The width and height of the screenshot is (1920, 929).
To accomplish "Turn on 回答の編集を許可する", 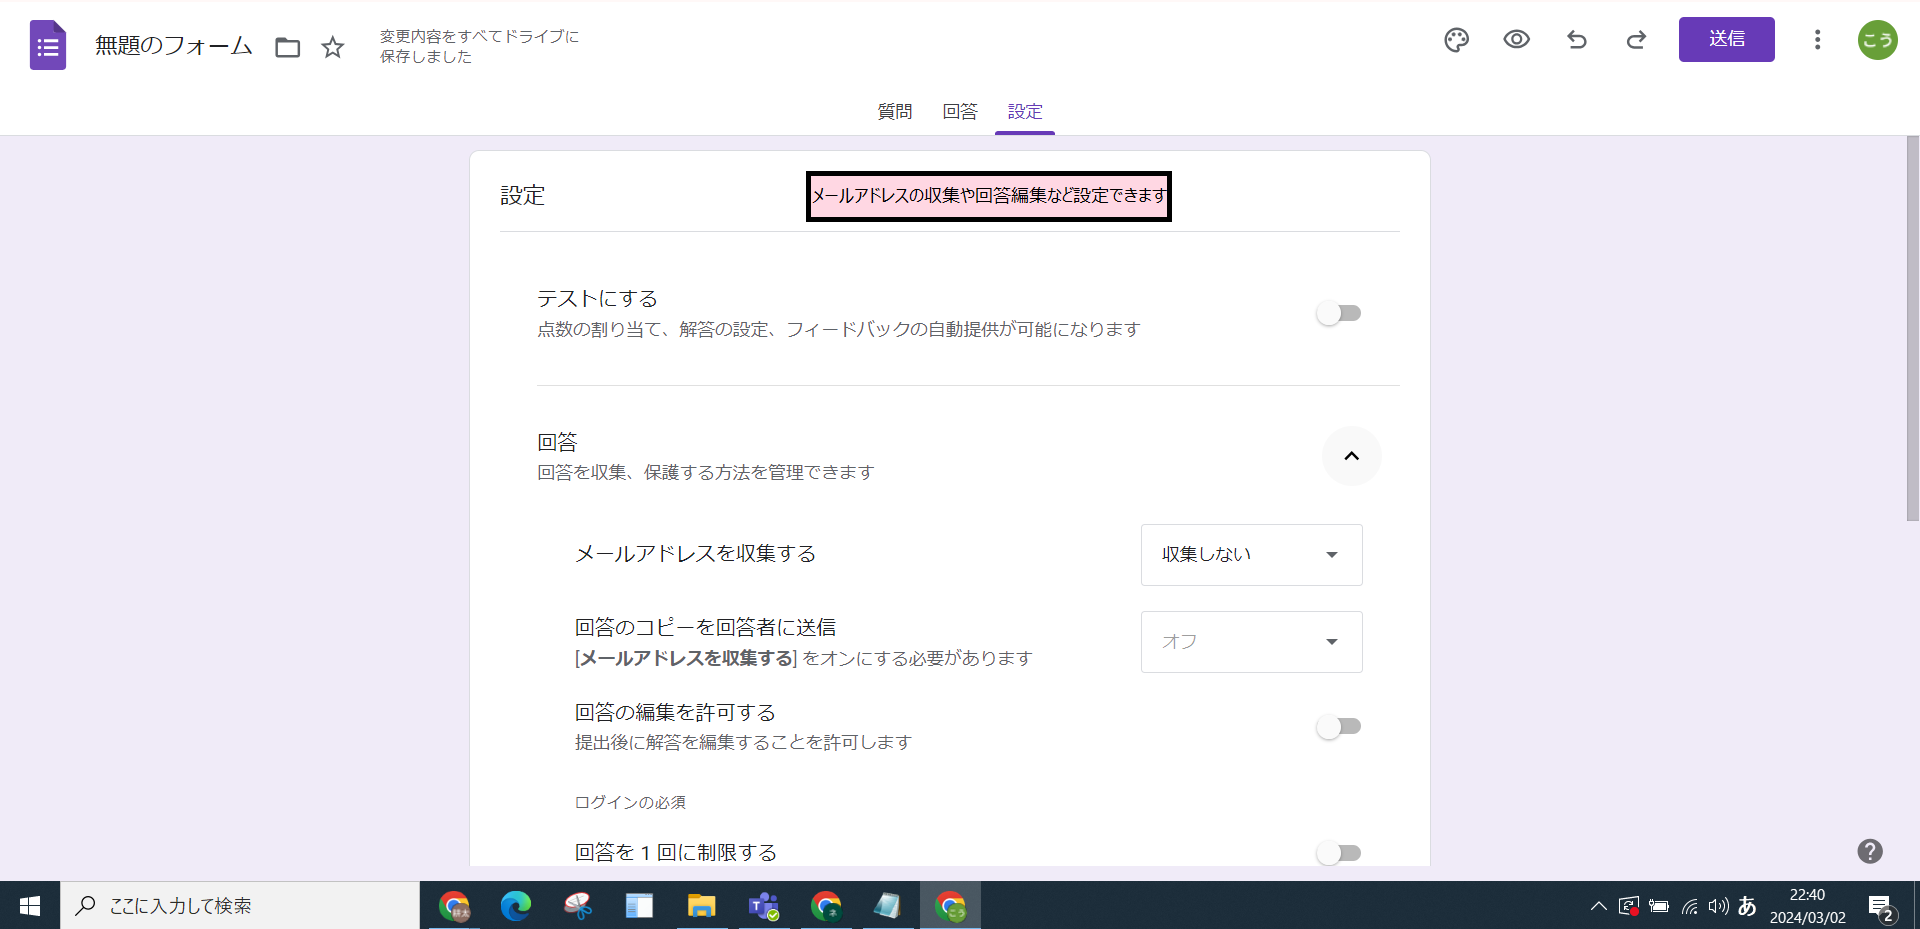I will [x=1339, y=727].
